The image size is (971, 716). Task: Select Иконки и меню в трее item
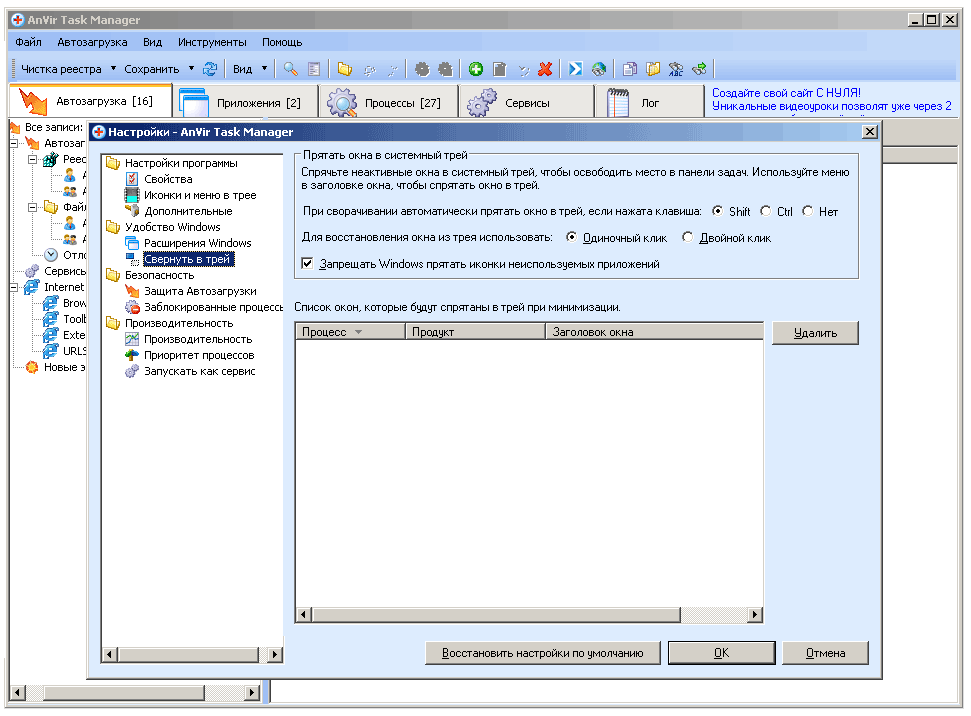click(199, 195)
